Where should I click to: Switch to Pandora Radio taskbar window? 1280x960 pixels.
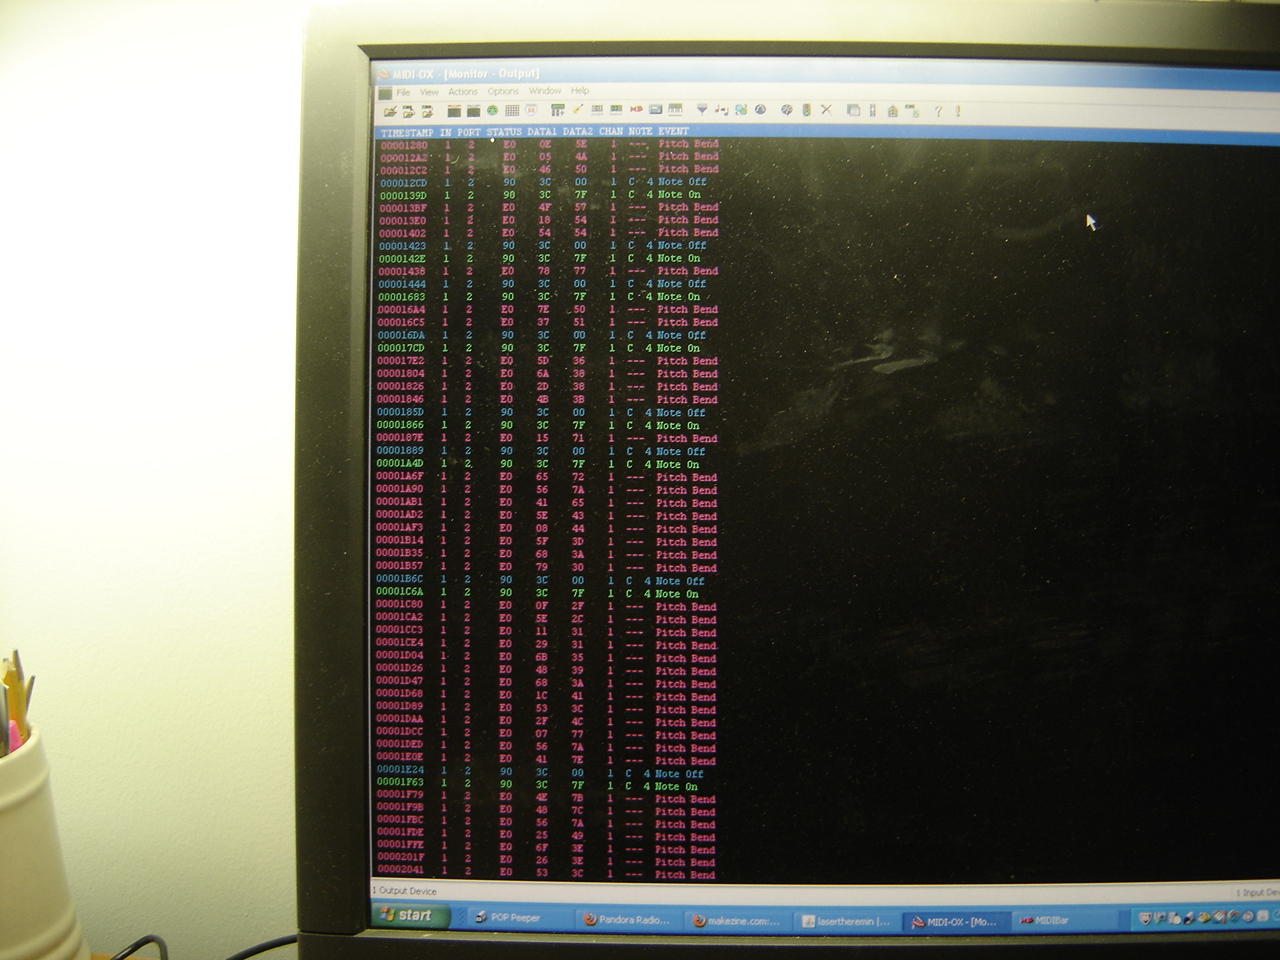coord(628,920)
